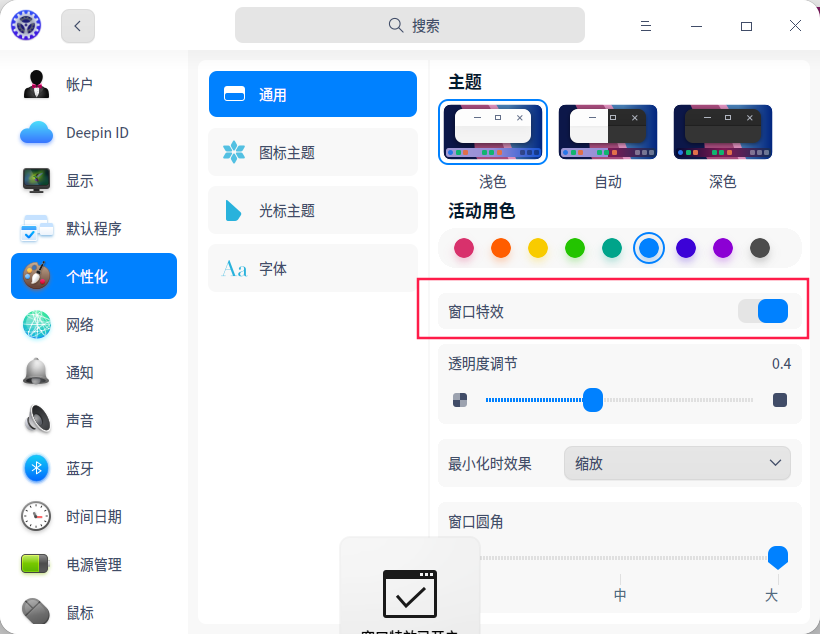Click the opaque square icon
Screen dimensions: 820x634
point(780,400)
